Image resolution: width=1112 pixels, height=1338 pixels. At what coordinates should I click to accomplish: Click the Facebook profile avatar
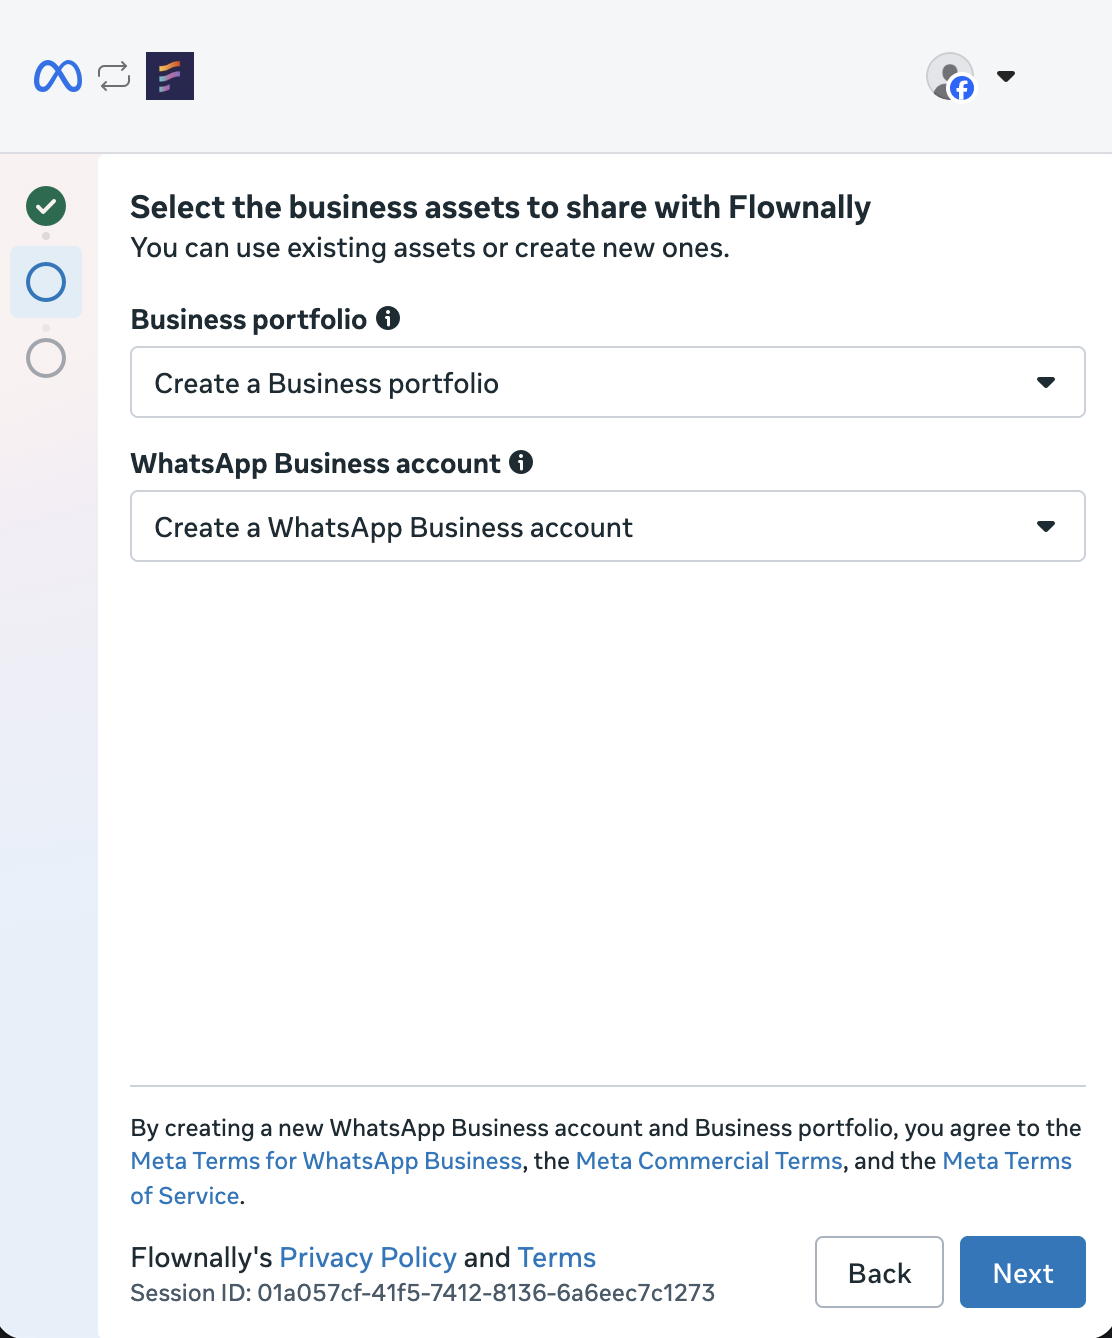click(x=950, y=76)
